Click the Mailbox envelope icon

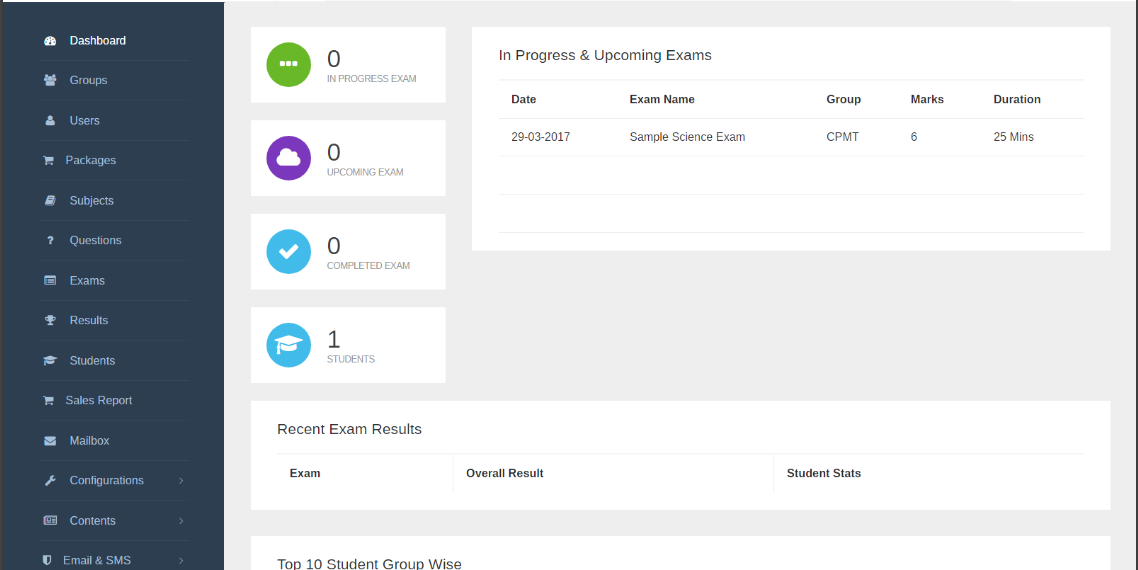click(50, 441)
